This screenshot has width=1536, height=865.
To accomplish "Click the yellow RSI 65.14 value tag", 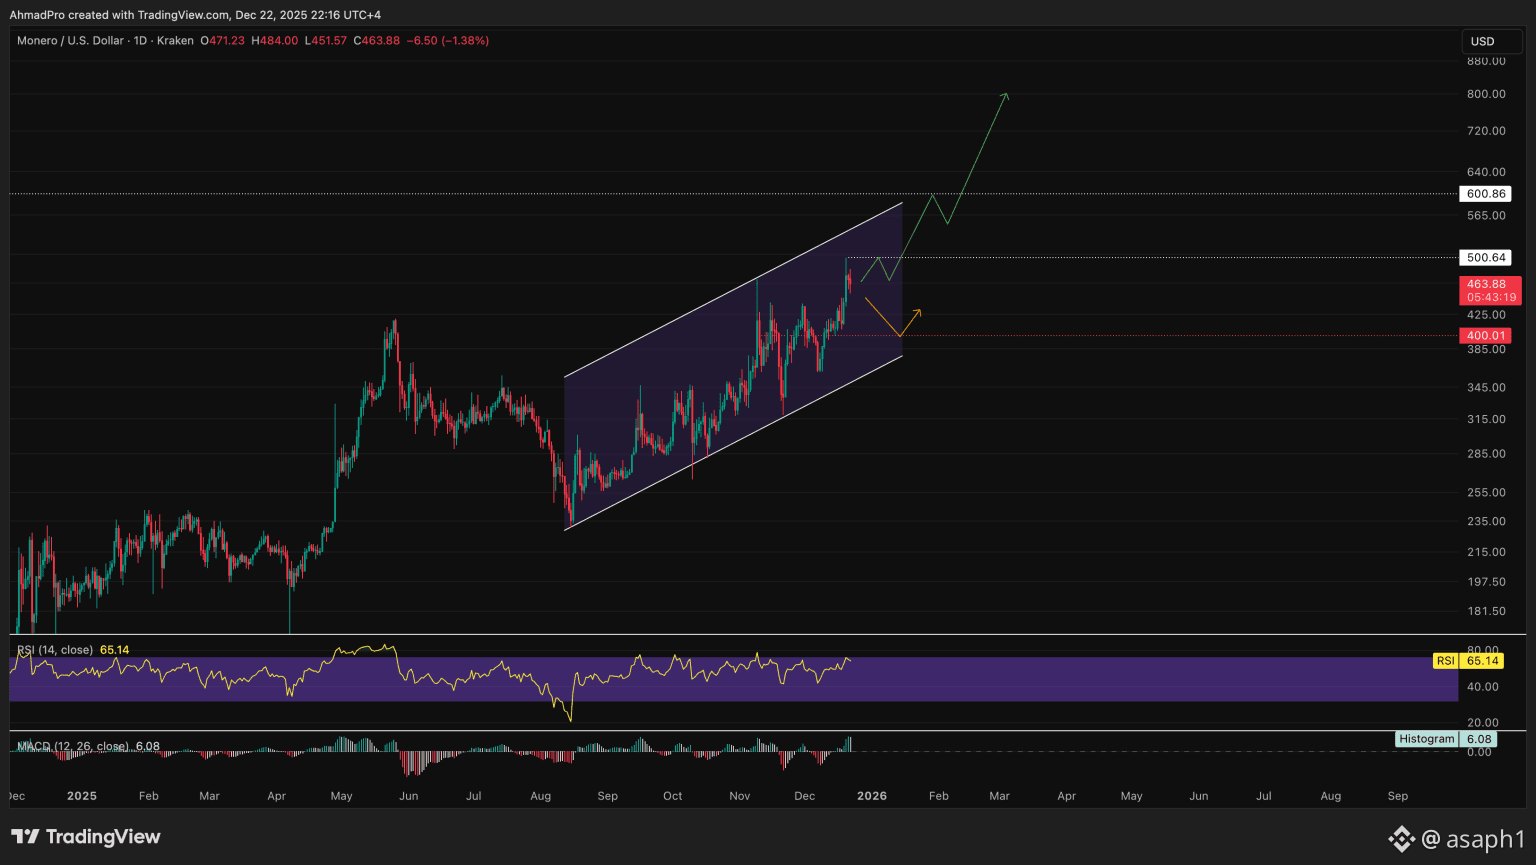I will pyautogui.click(x=1481, y=661).
